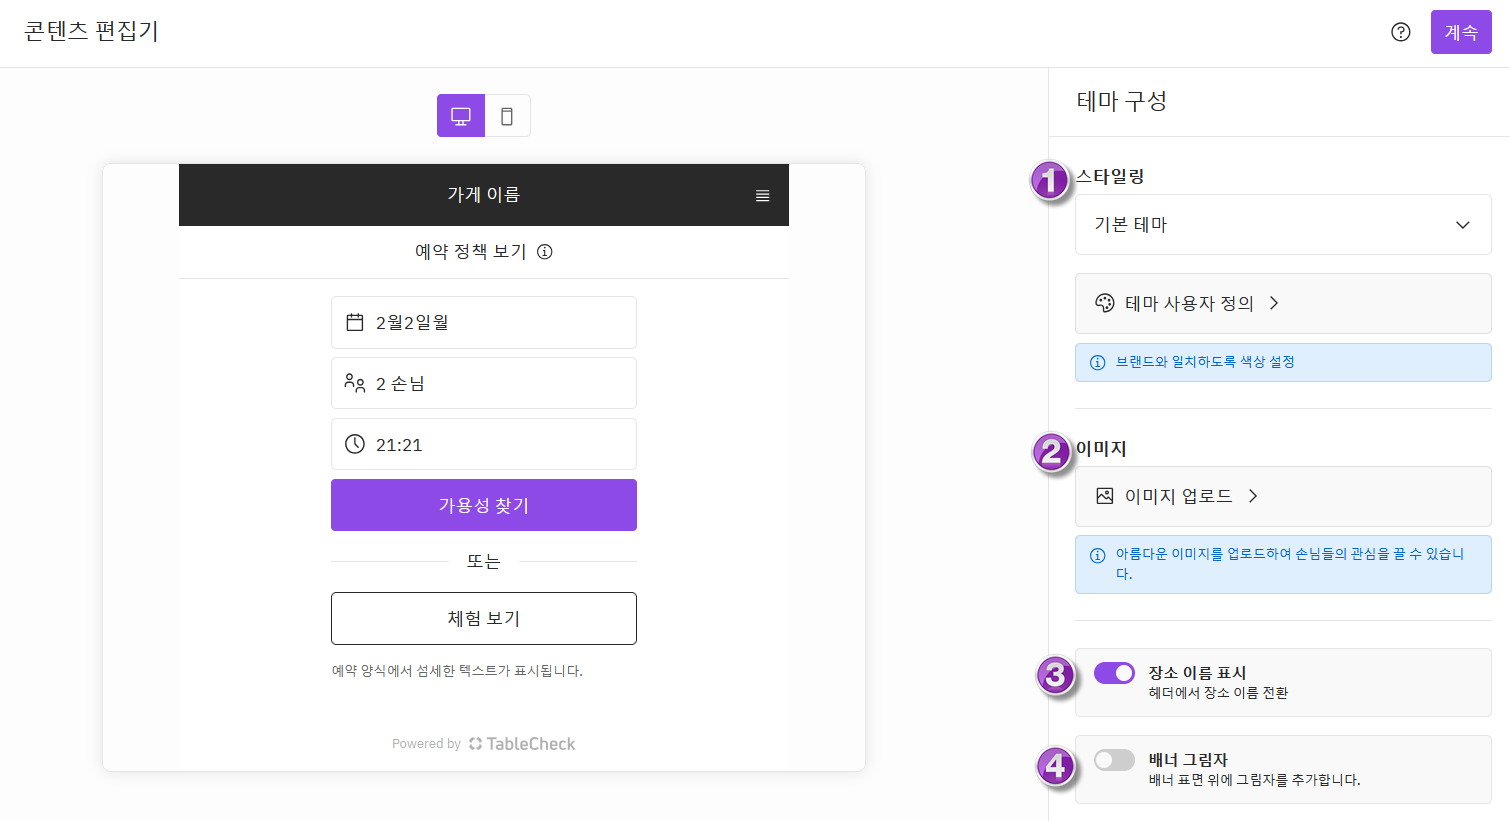Screen dimensions: 1510x821
Task: Click the 가게 이름 header title
Action: [x=484, y=195]
